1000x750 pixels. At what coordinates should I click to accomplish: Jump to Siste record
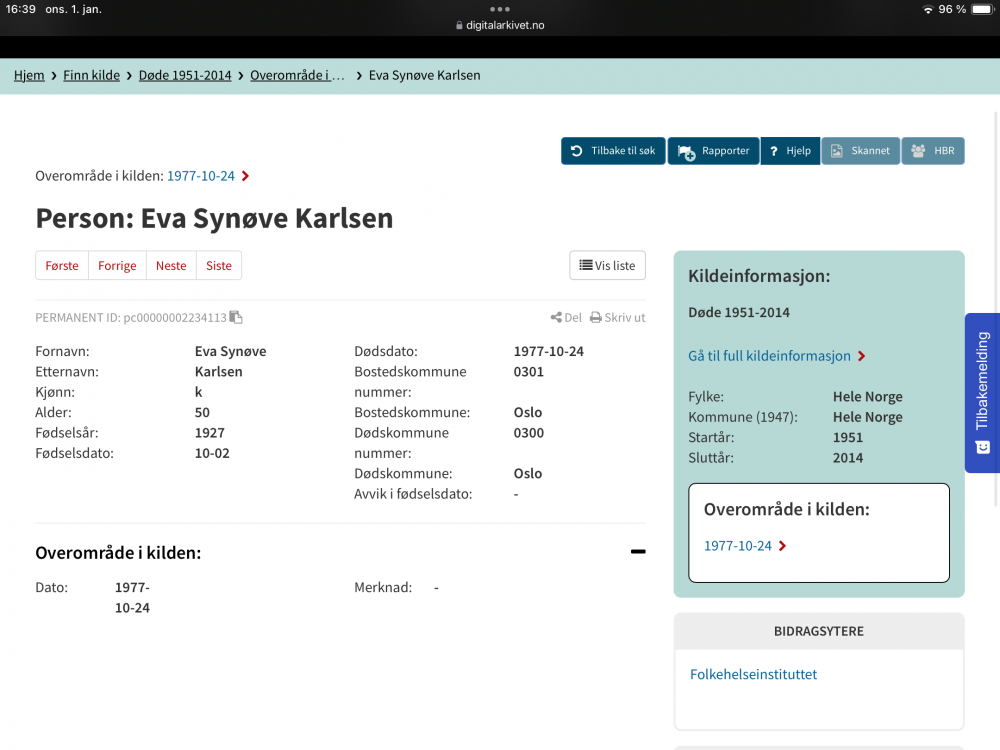pyautogui.click(x=219, y=265)
